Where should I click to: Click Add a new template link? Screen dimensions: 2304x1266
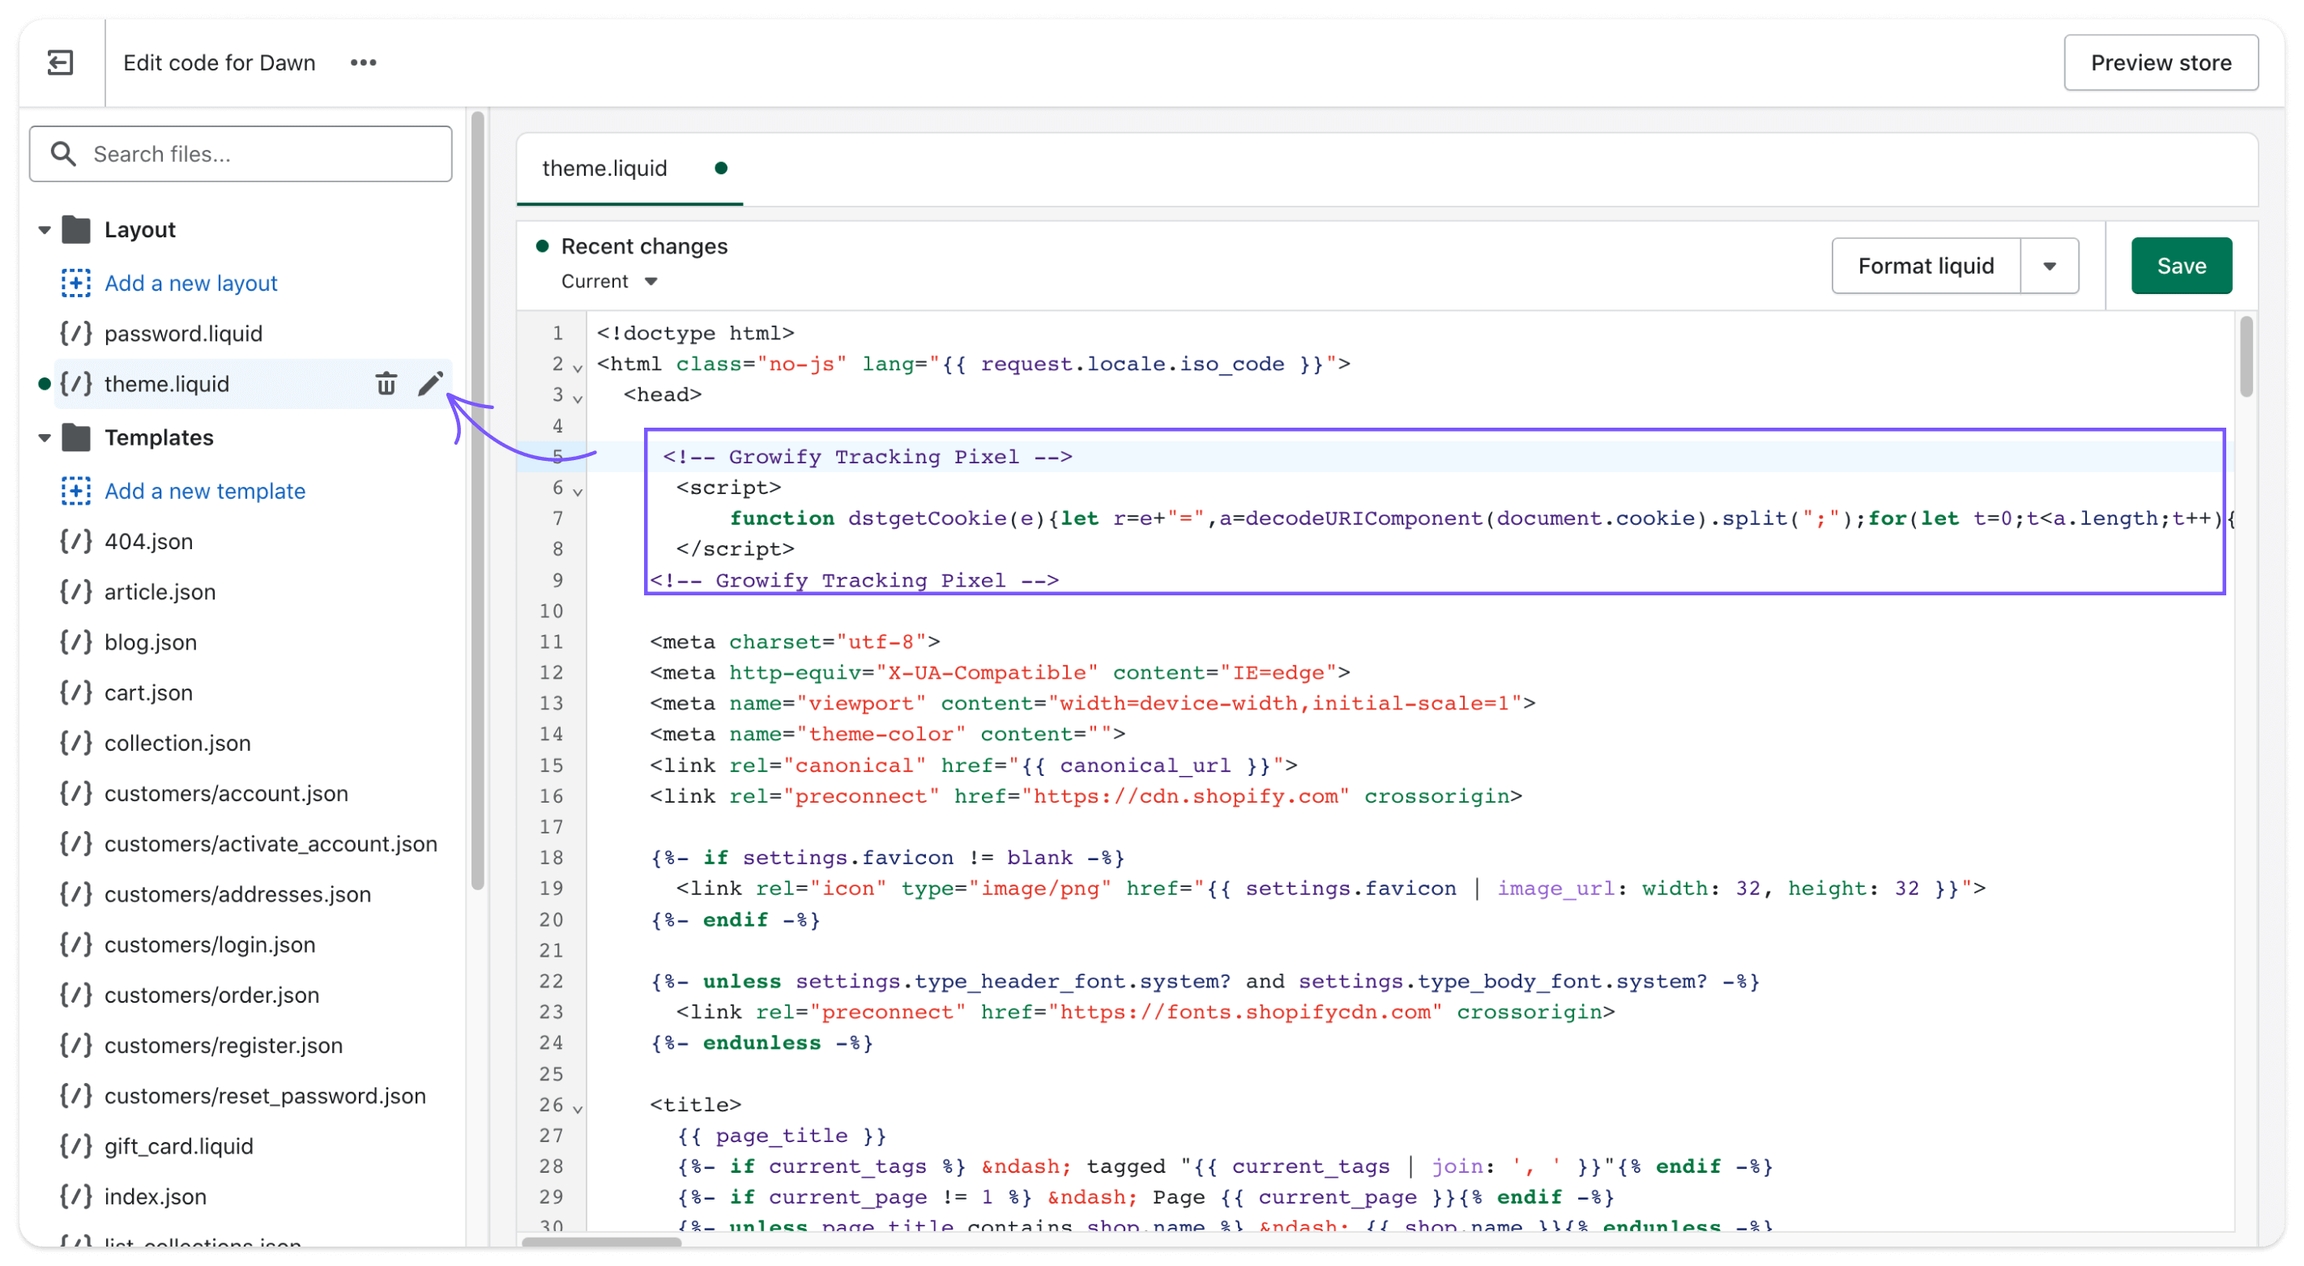pyautogui.click(x=205, y=491)
